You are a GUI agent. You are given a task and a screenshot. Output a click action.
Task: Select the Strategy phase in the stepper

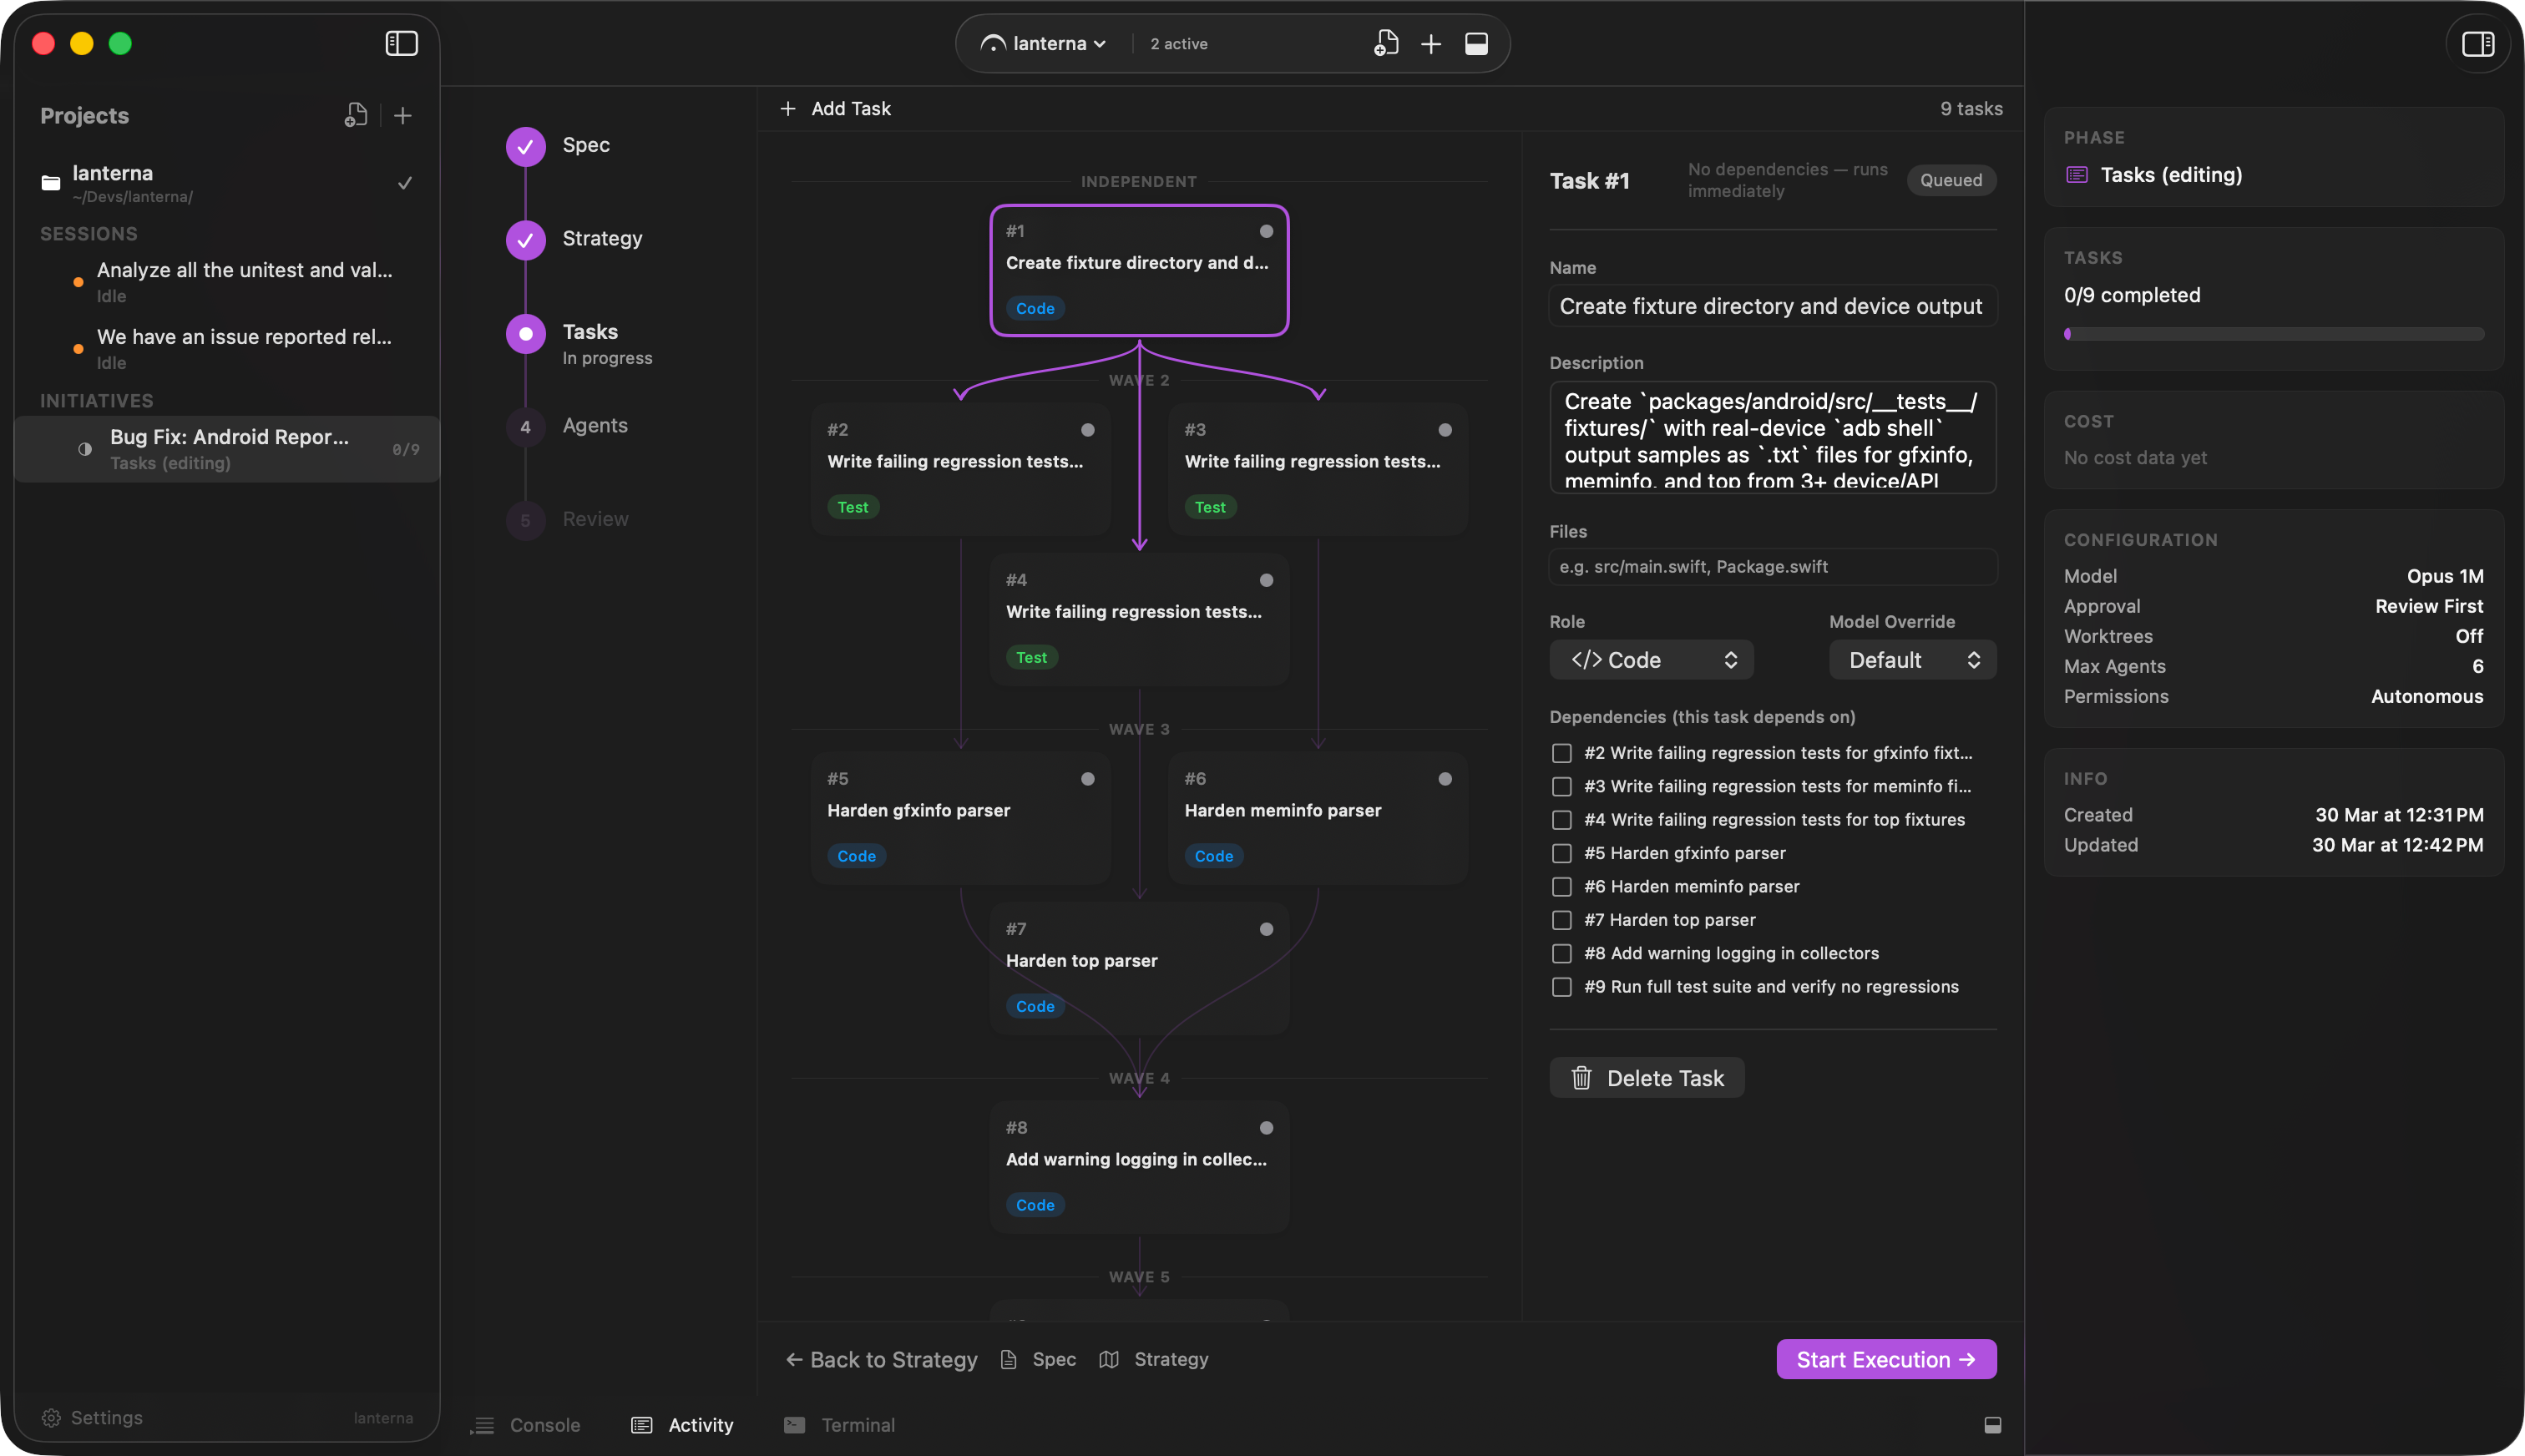tap(602, 239)
